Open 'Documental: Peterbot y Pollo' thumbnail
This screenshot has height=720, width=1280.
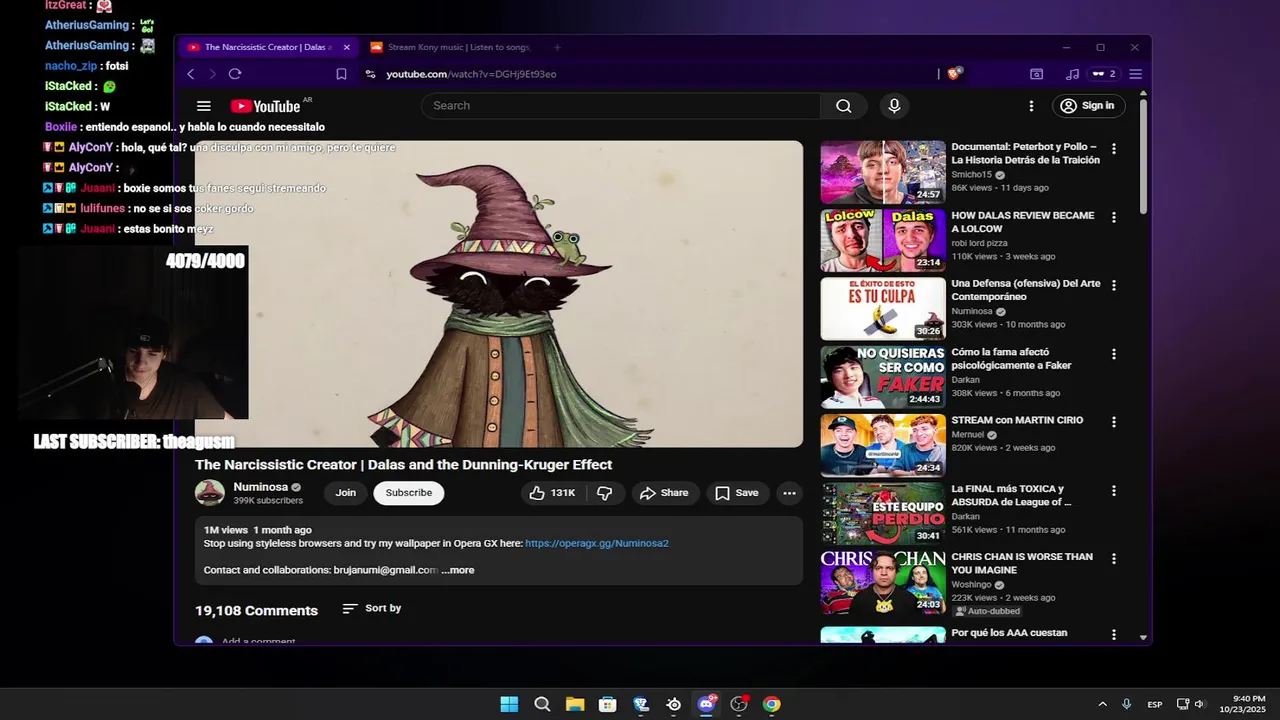point(883,172)
